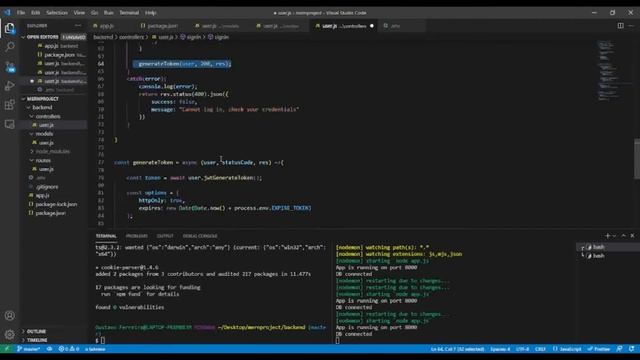Image resolution: width=640 pixels, height=360 pixels.
Task: Click the unsaved dot on the active user.js tab
Action: coord(371,26)
